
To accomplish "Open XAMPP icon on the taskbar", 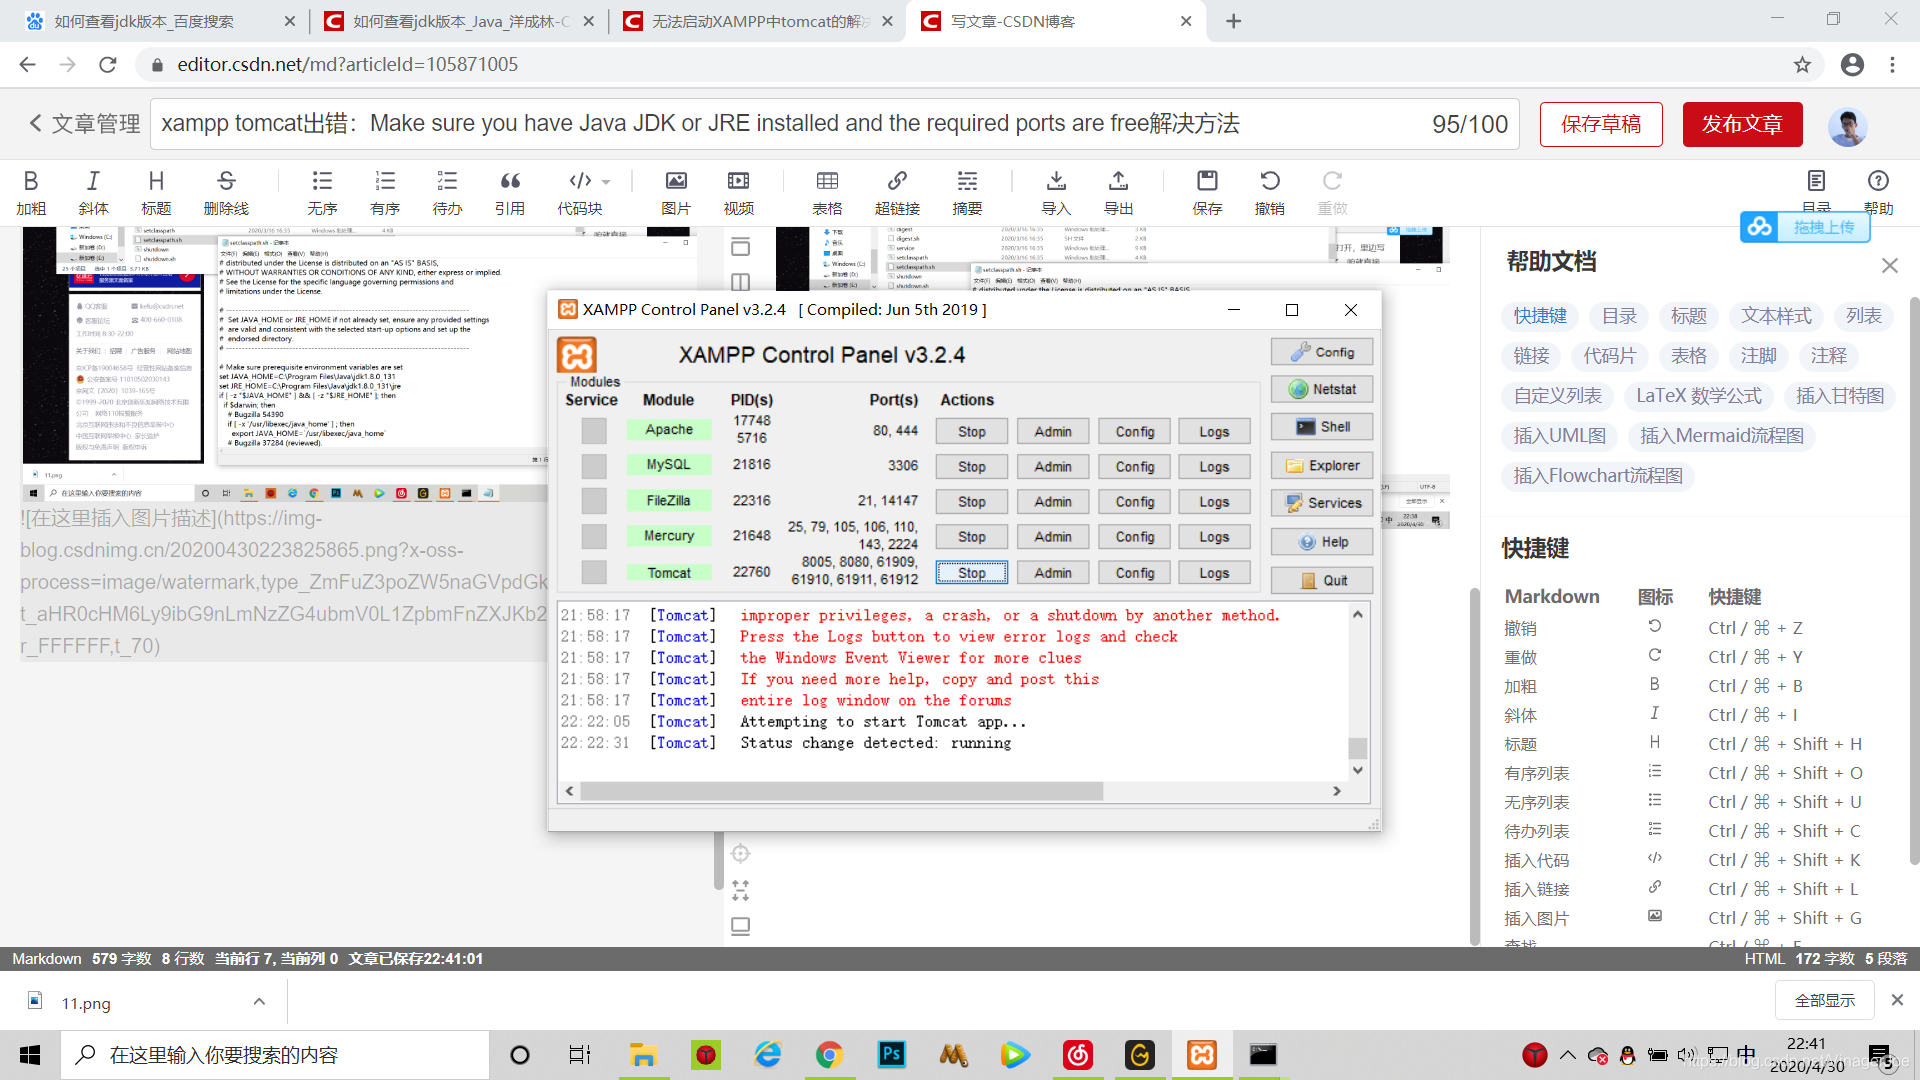I will click(1201, 1055).
